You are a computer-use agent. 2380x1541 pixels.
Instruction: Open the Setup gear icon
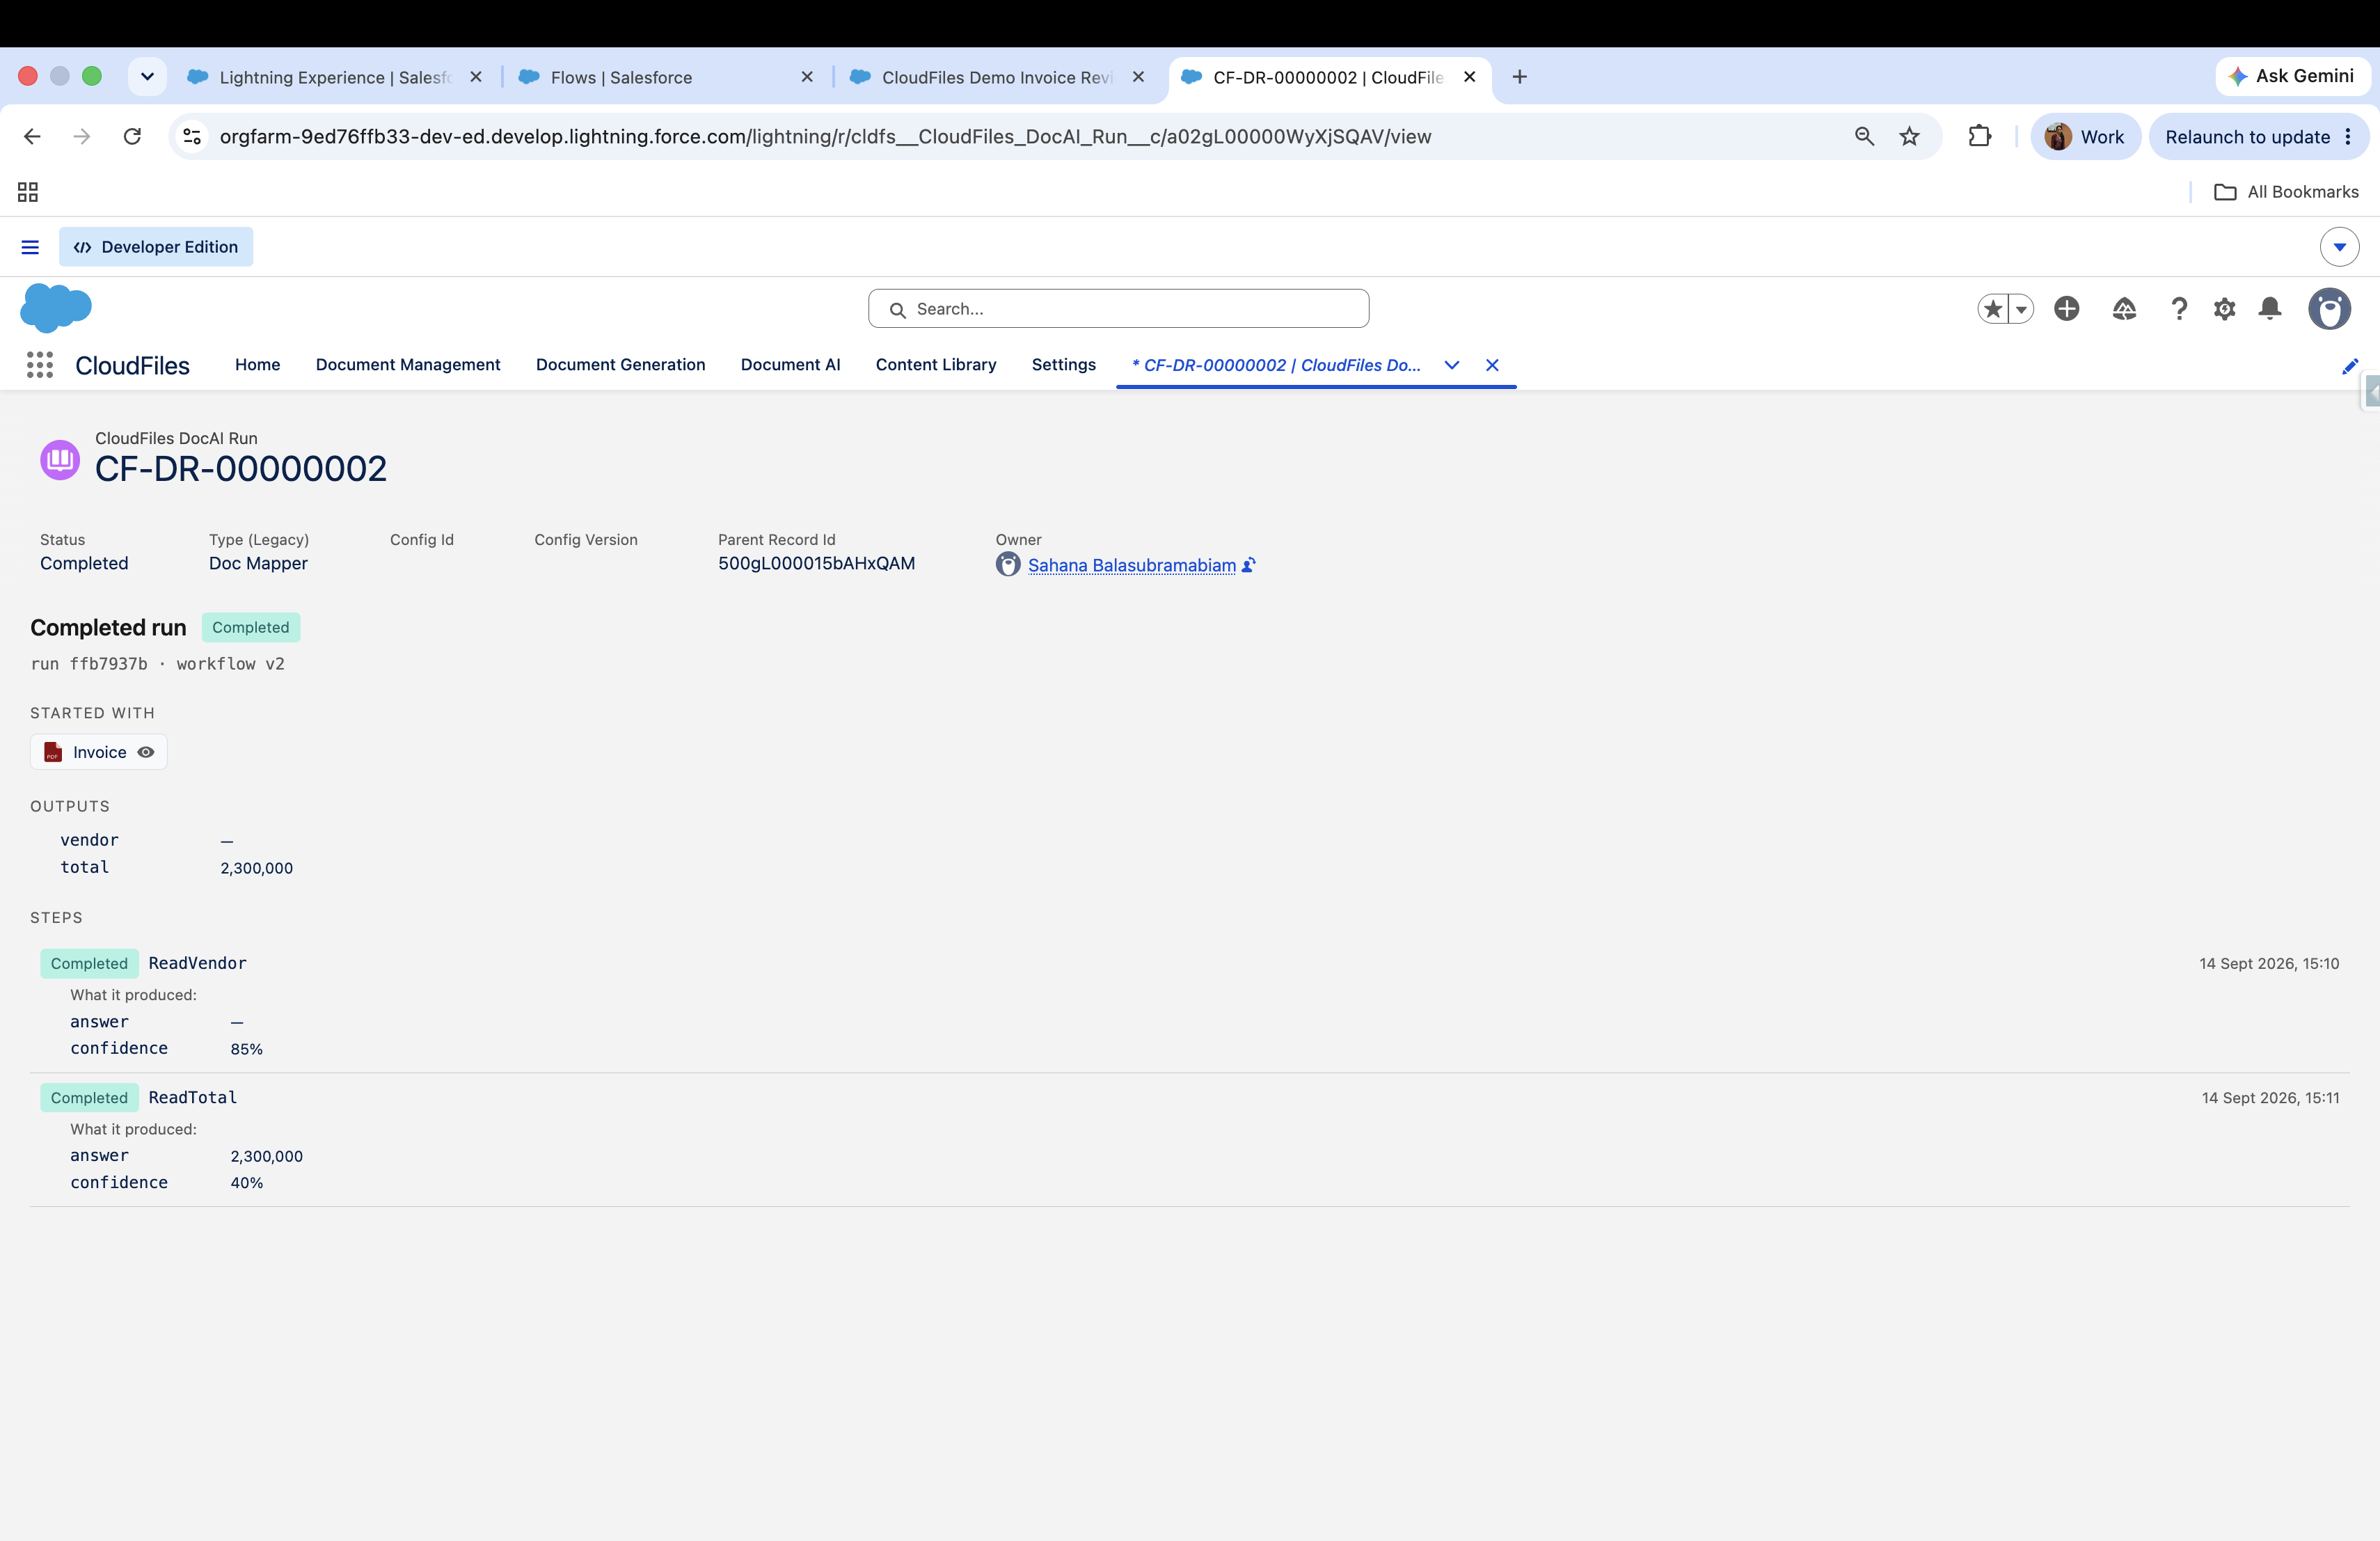pos(2224,309)
